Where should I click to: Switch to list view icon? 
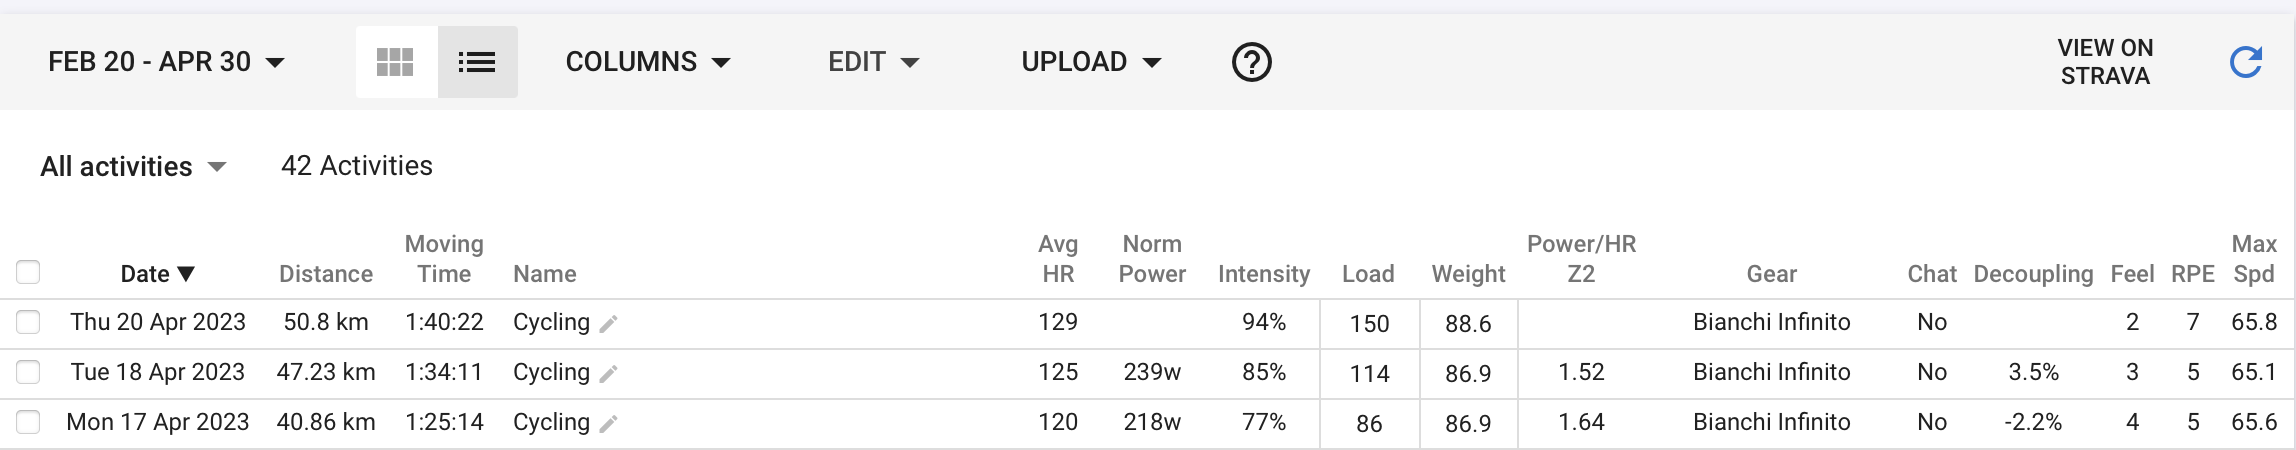pyautogui.click(x=477, y=62)
